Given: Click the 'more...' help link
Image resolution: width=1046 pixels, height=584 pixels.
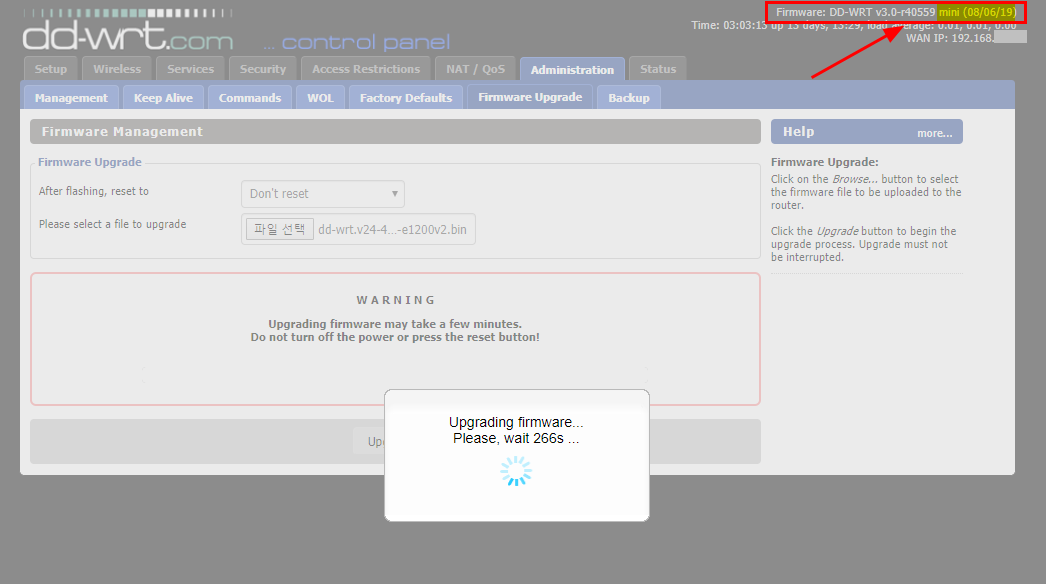Looking at the screenshot, I should tap(935, 133).
